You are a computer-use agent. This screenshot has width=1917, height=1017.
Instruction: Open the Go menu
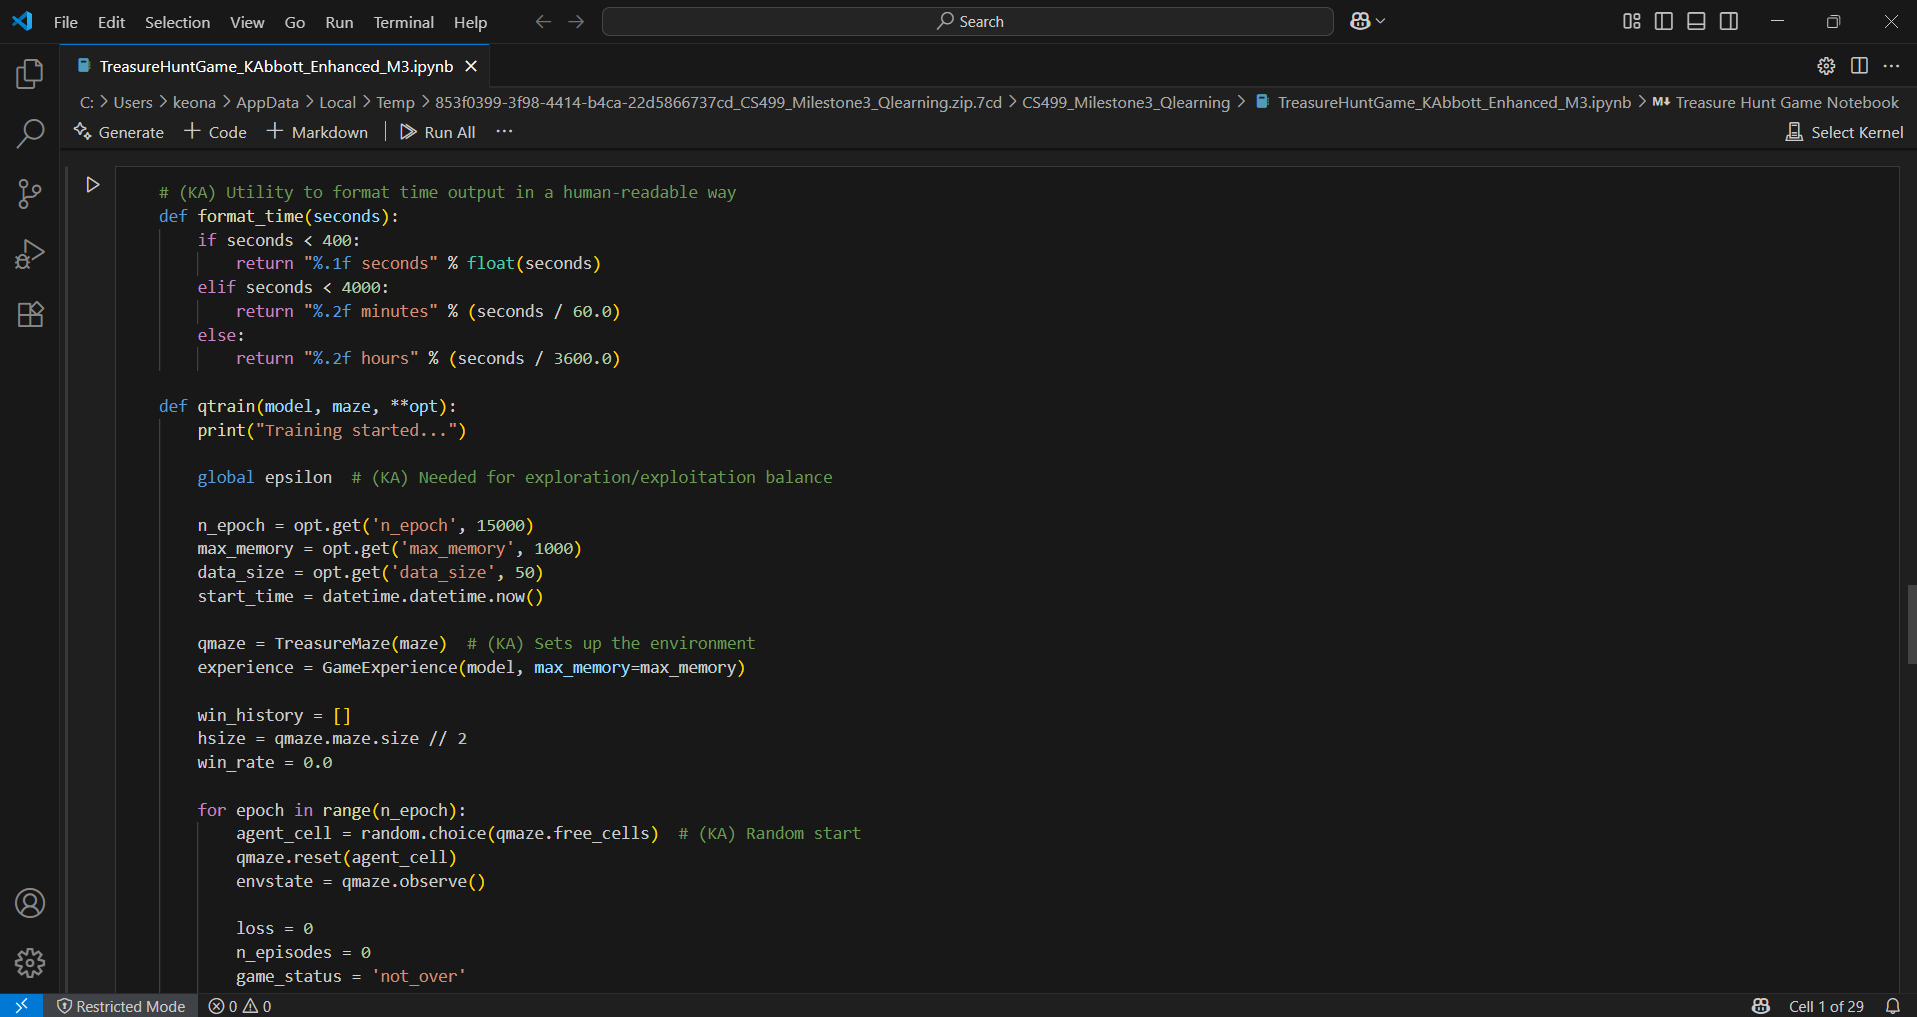click(295, 22)
